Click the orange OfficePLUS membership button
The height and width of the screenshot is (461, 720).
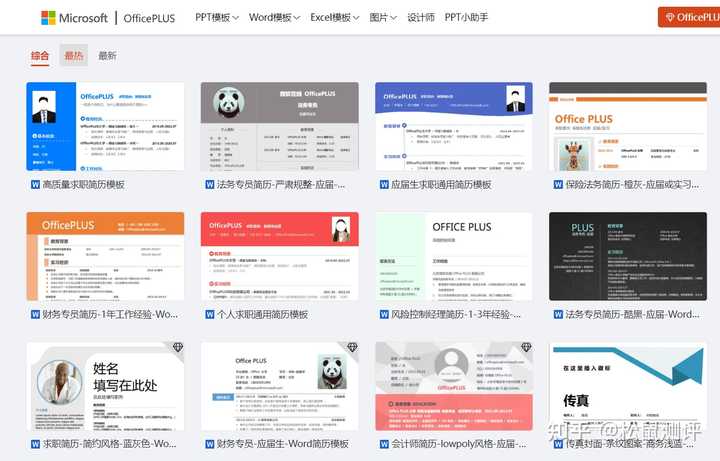pyautogui.click(x=689, y=17)
